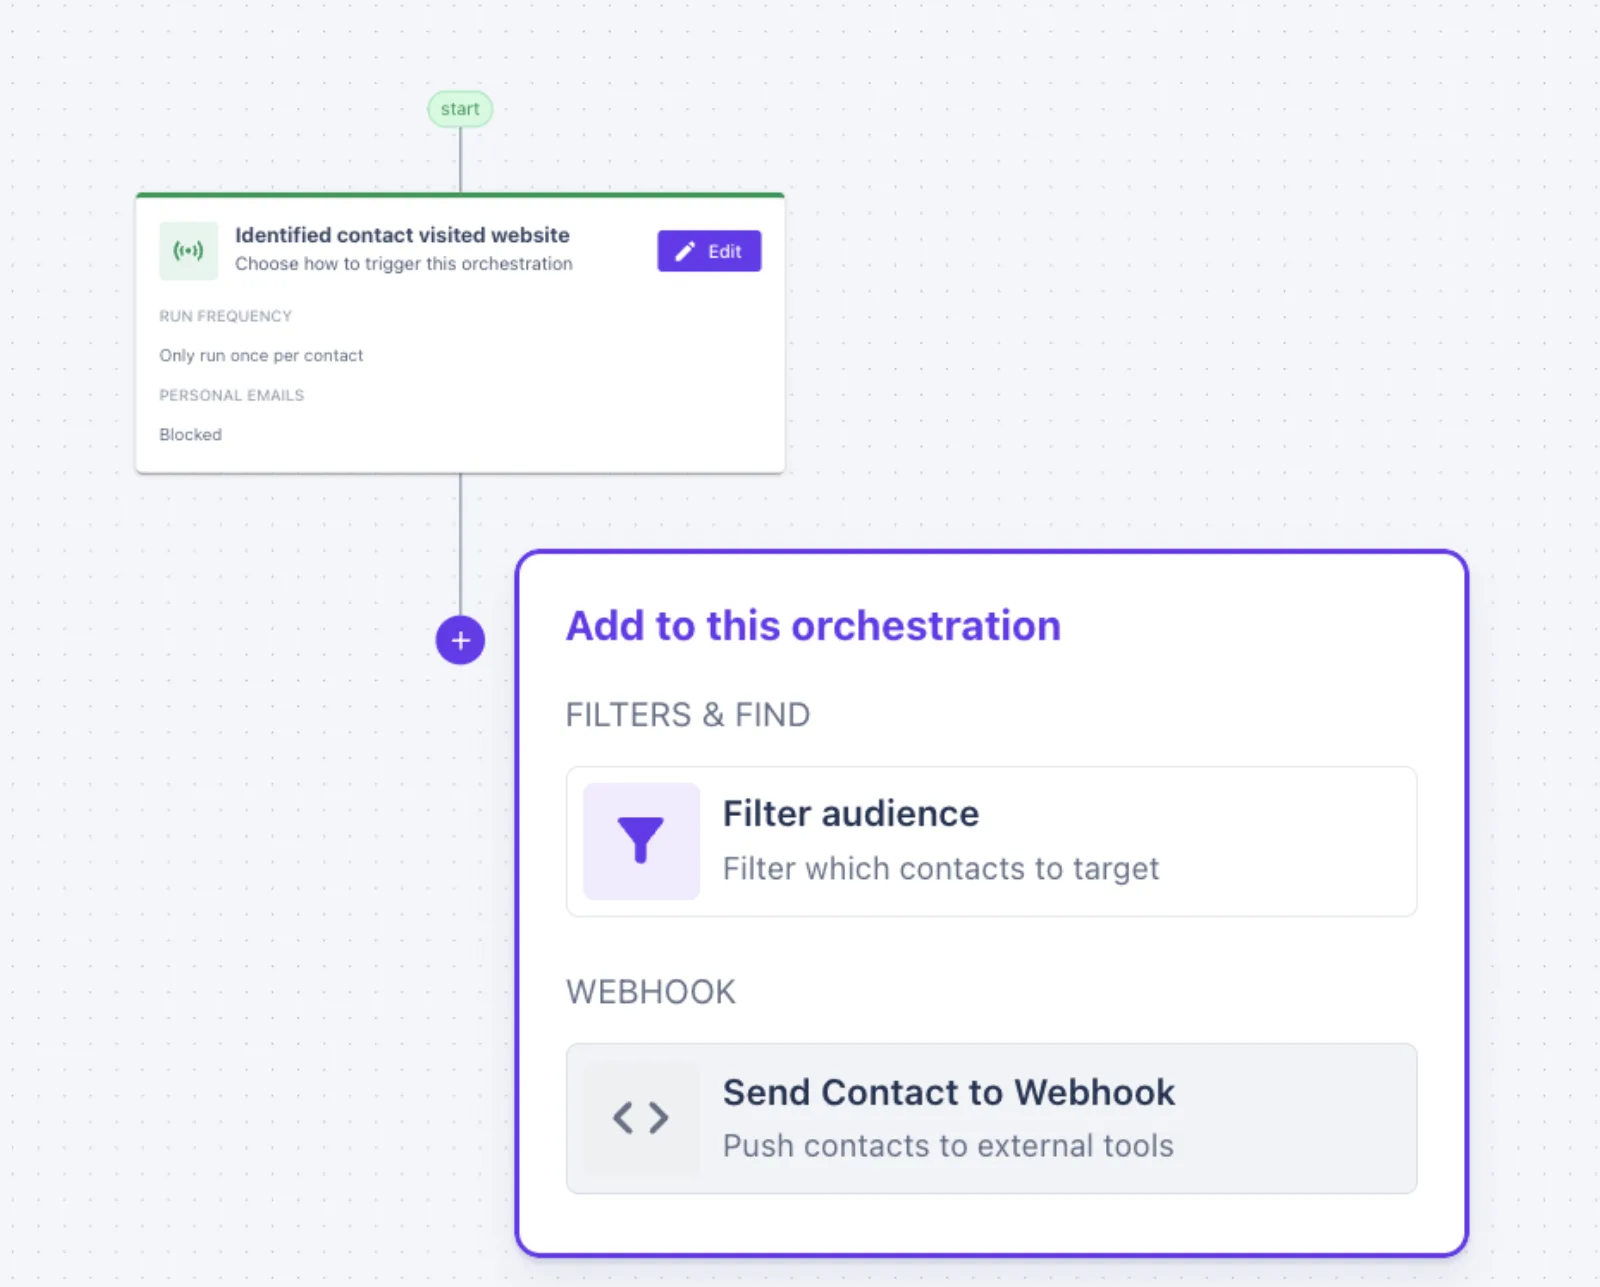Click the "RUN FREQUENCY" label
The width and height of the screenshot is (1600, 1287).
point(225,316)
